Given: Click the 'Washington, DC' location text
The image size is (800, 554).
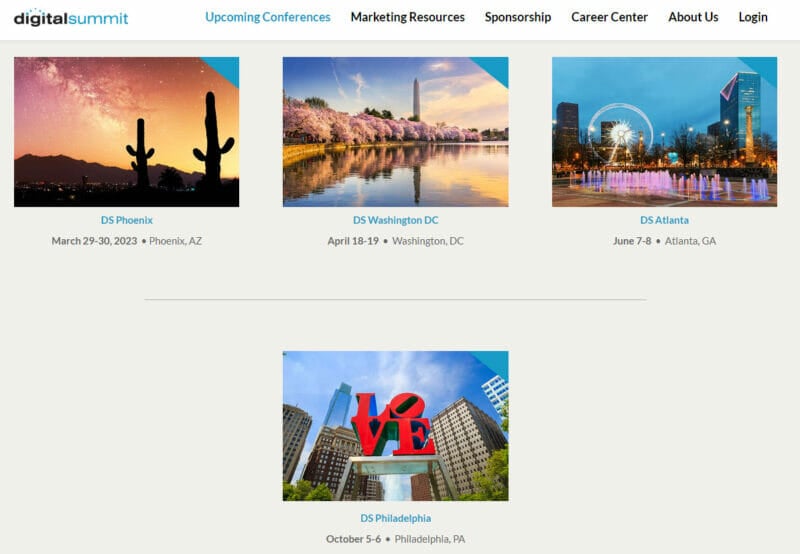Looking at the screenshot, I should [428, 241].
